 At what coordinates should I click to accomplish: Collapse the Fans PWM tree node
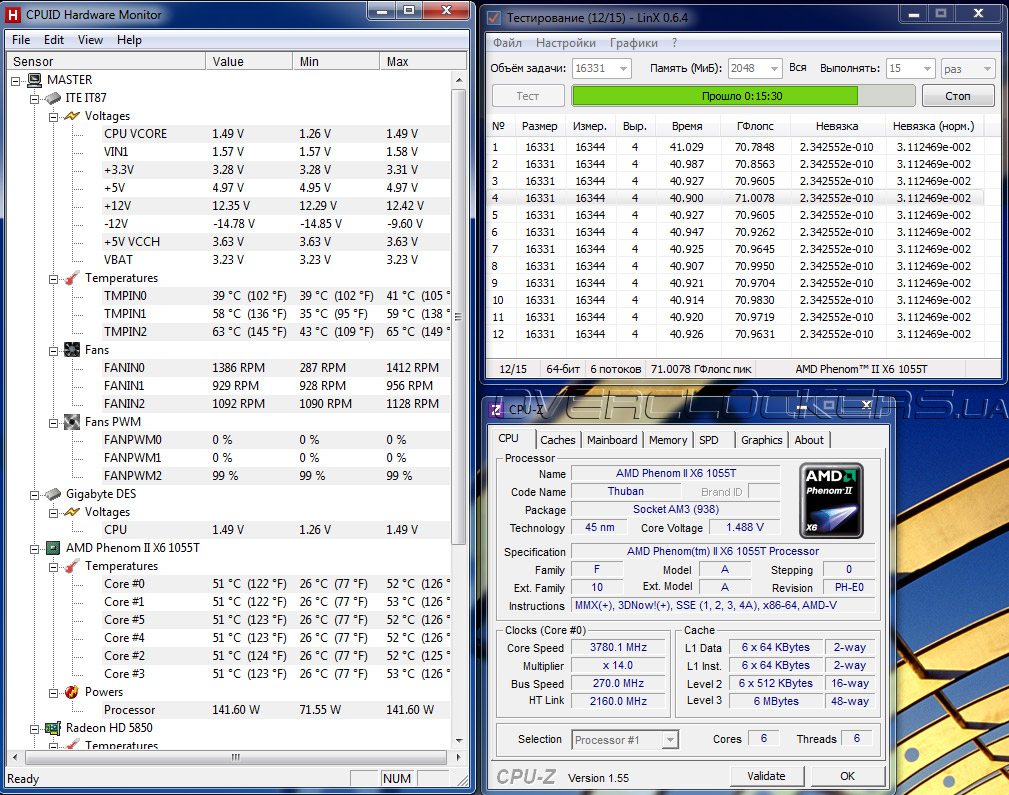(x=53, y=422)
